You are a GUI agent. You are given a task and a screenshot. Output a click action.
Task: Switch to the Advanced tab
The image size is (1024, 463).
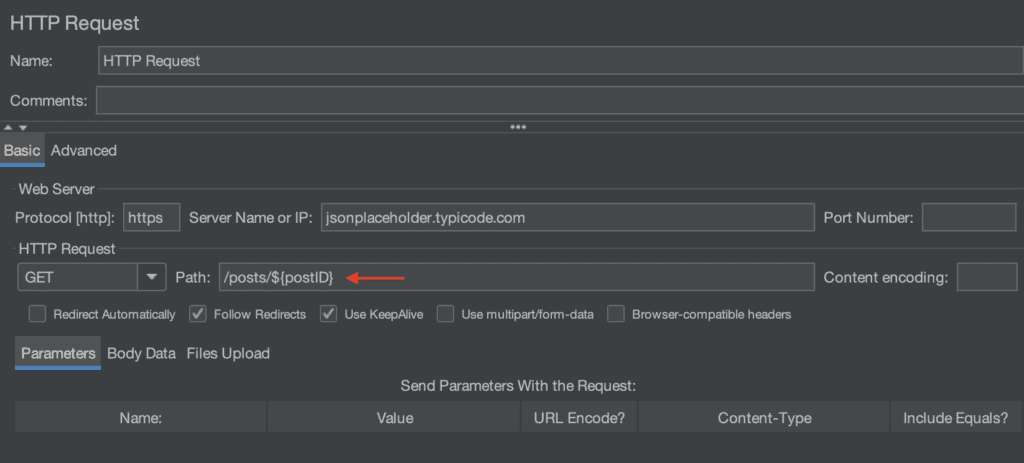coord(84,151)
